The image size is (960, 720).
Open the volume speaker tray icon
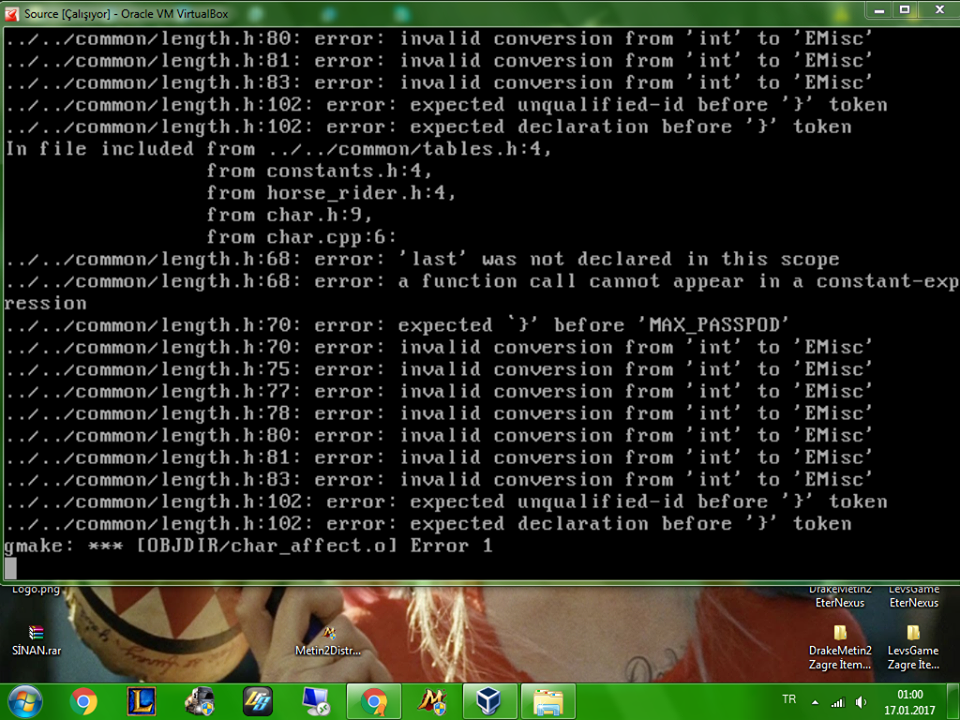(x=861, y=702)
